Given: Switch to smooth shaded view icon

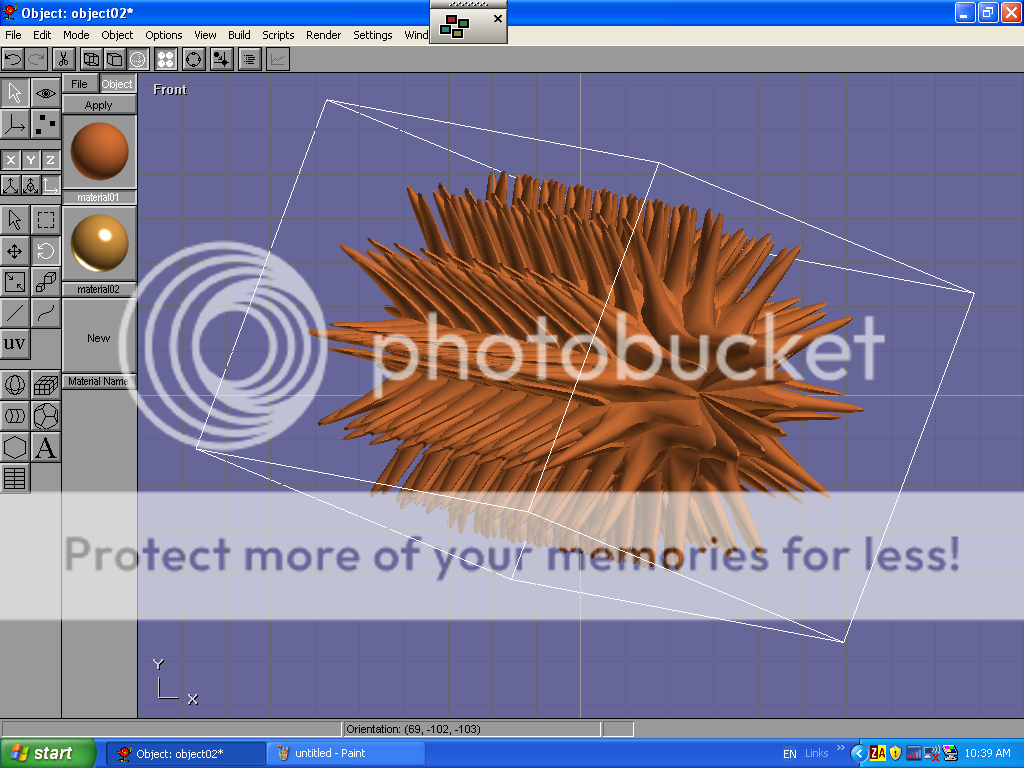Looking at the screenshot, I should click(138, 59).
